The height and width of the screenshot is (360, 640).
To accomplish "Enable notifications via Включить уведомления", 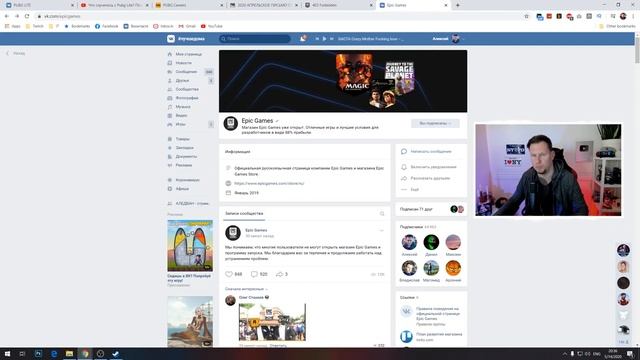I will click(x=433, y=167).
